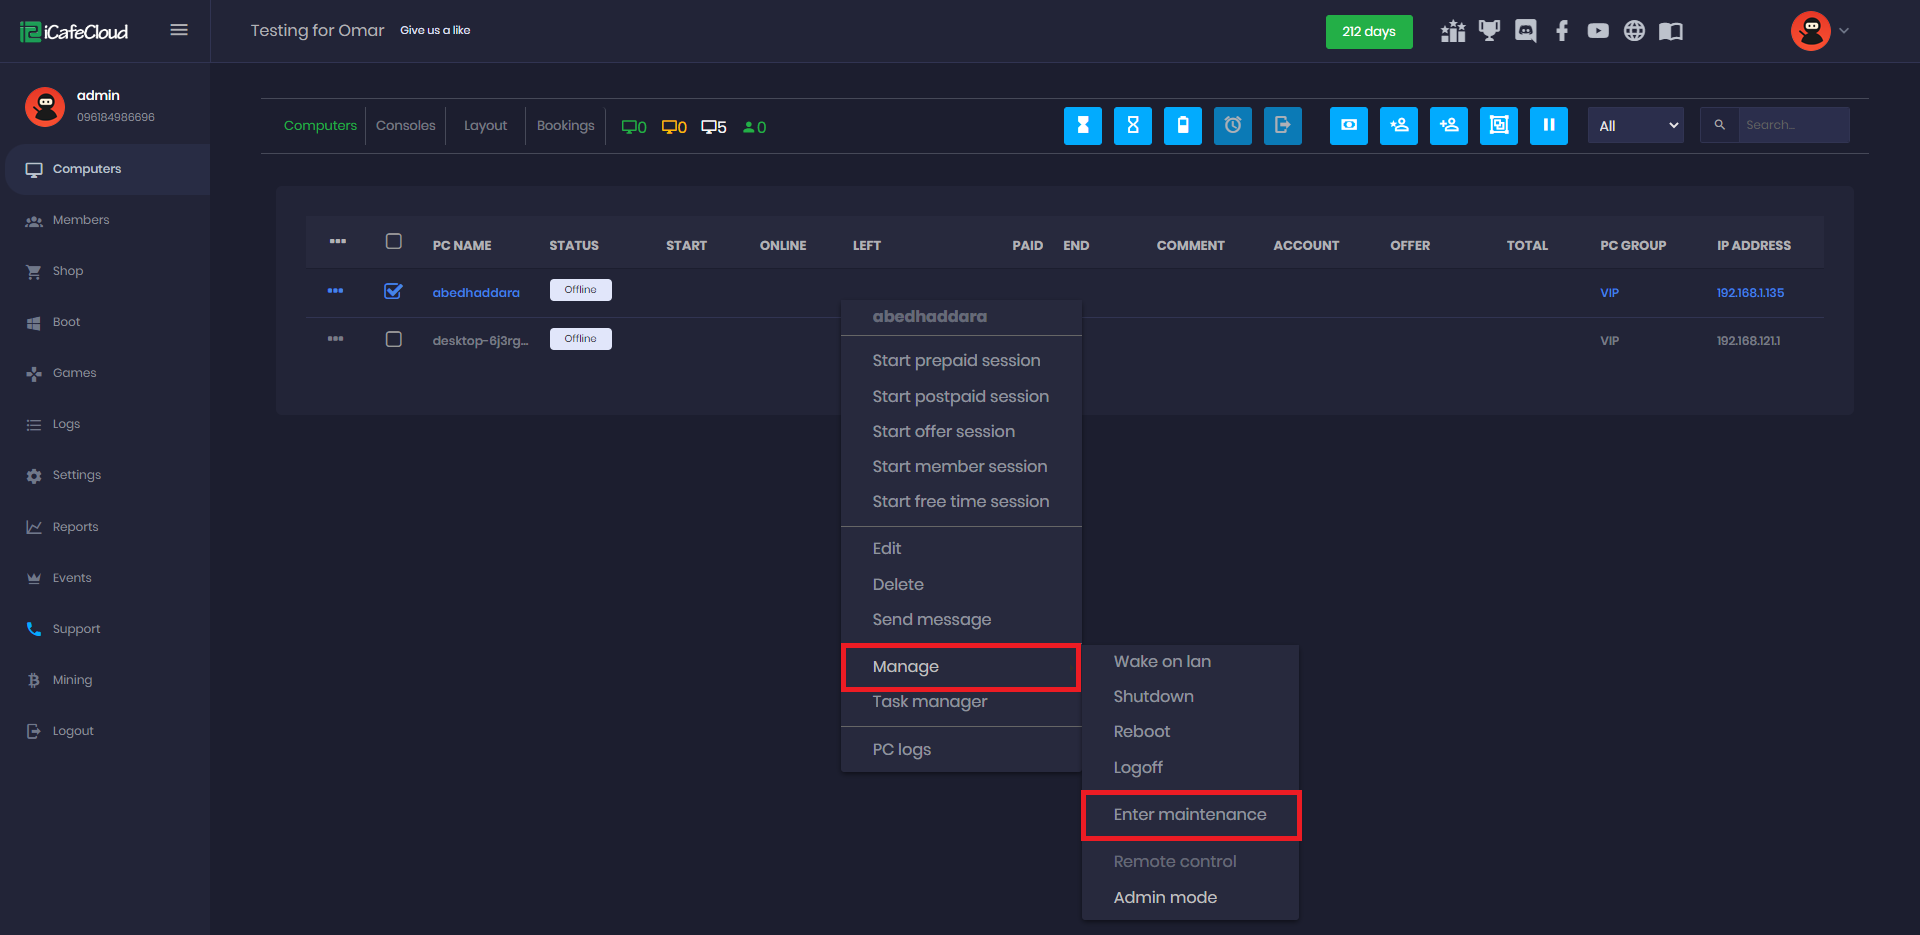Switch to the Consoles tab
The height and width of the screenshot is (935, 1920).
coord(405,126)
